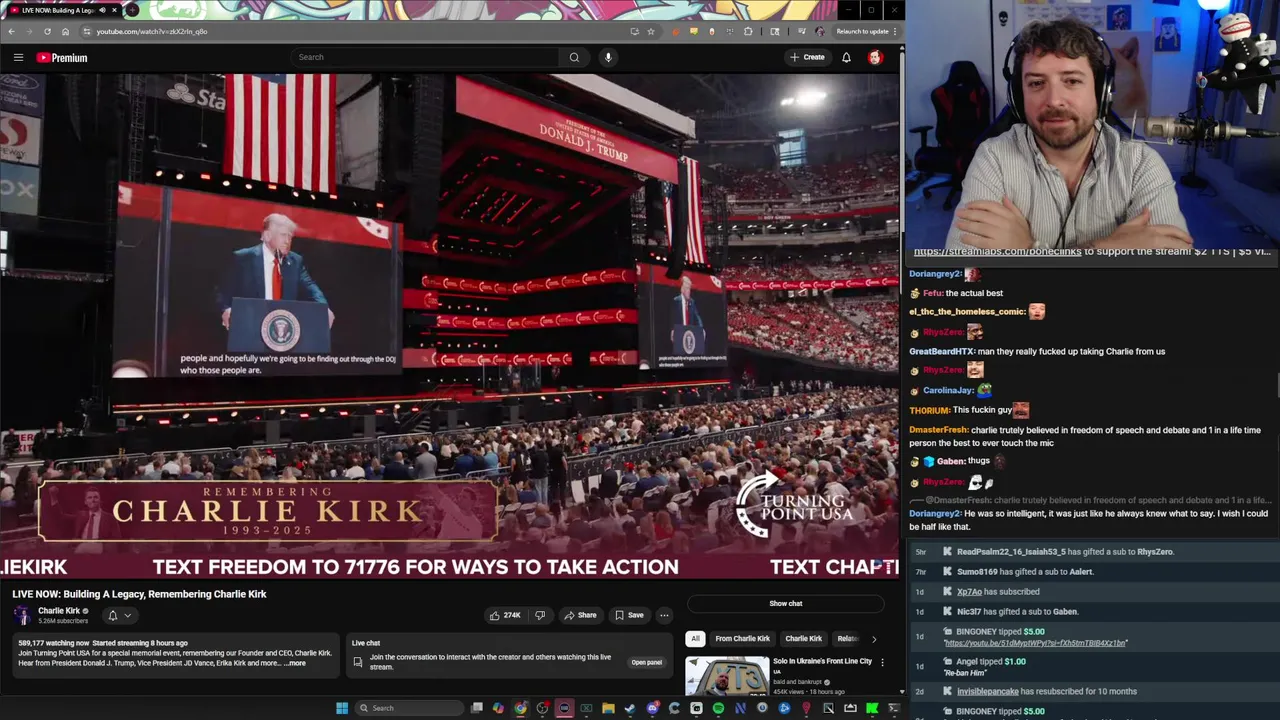Open File Explorer from the taskbar
This screenshot has width=1280, height=720.
click(608, 708)
